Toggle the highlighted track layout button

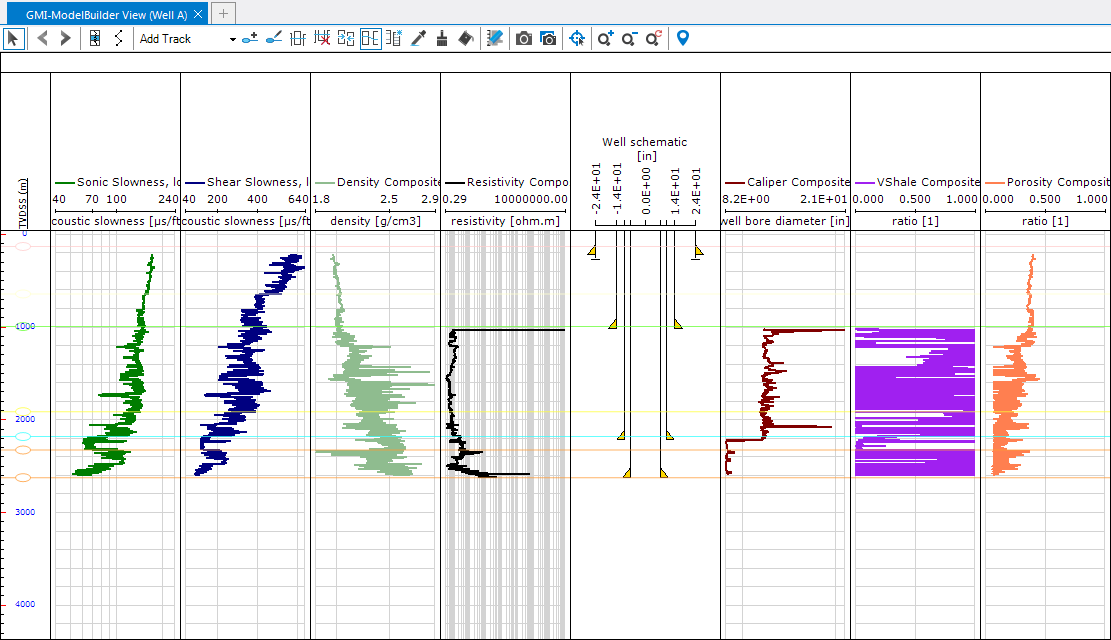tap(370, 39)
